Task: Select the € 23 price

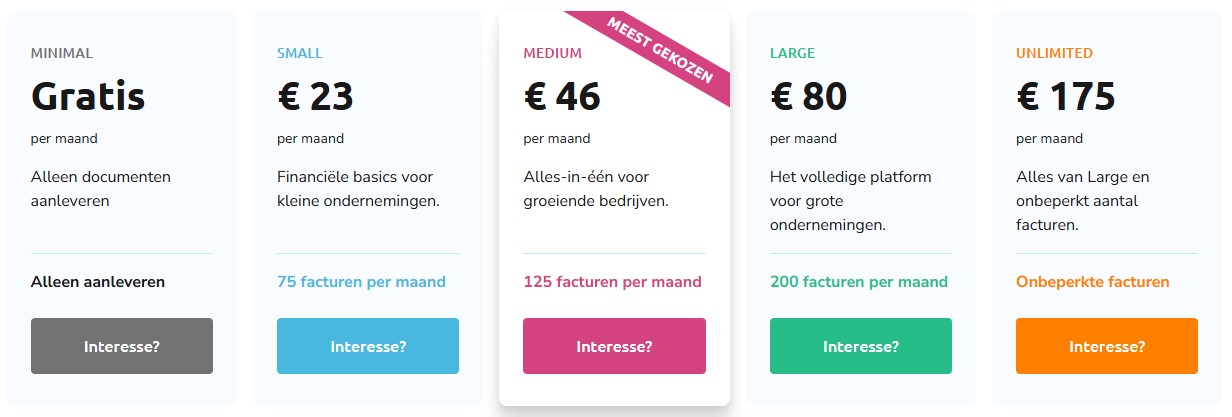Action: [315, 96]
